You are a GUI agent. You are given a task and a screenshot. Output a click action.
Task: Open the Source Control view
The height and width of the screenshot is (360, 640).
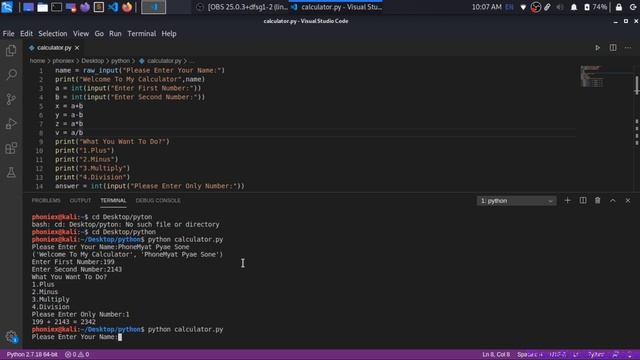coord(11,99)
